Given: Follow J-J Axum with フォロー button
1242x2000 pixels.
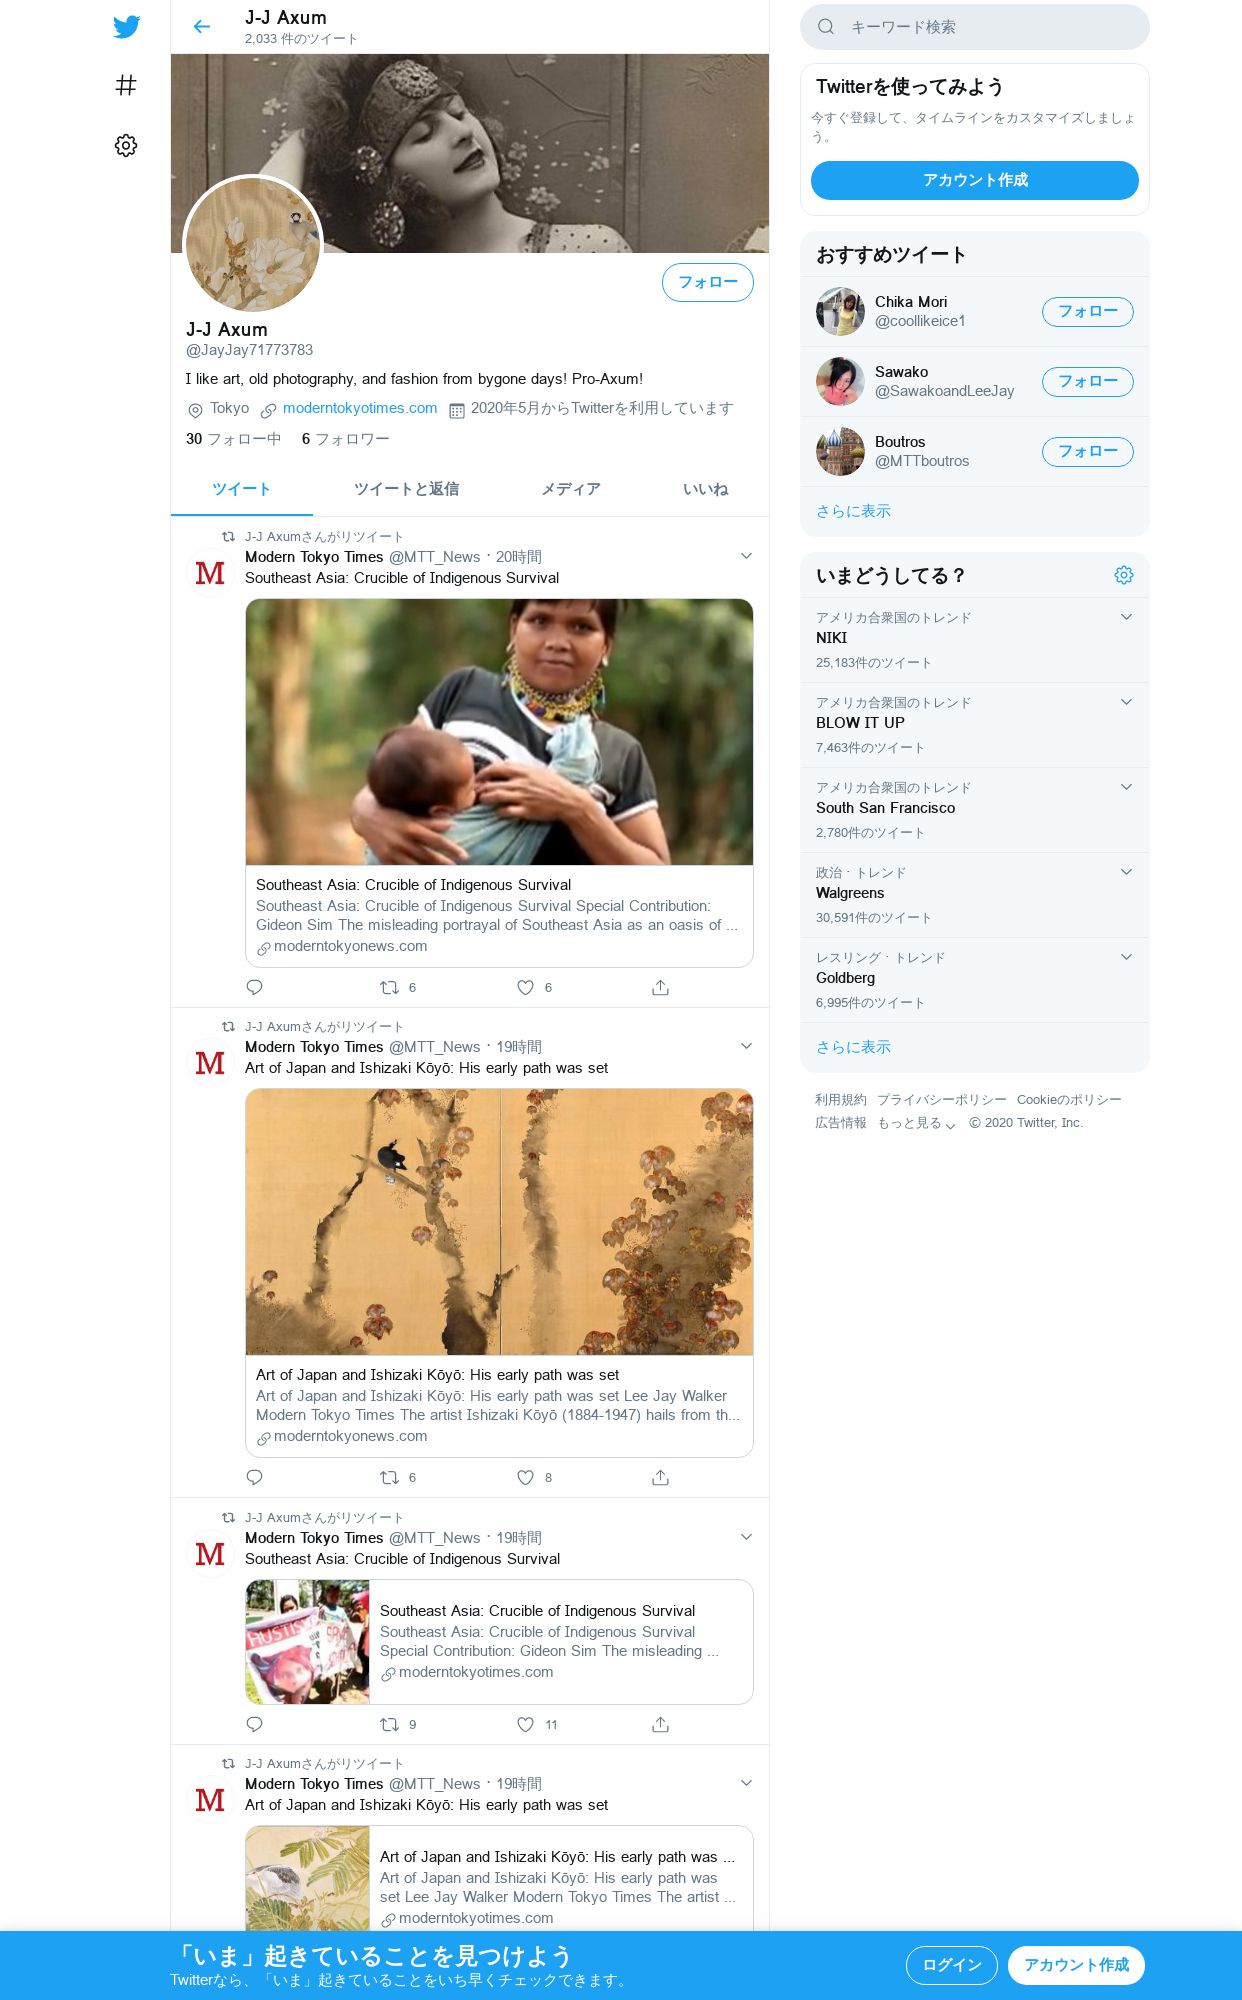Looking at the screenshot, I should pyautogui.click(x=708, y=282).
